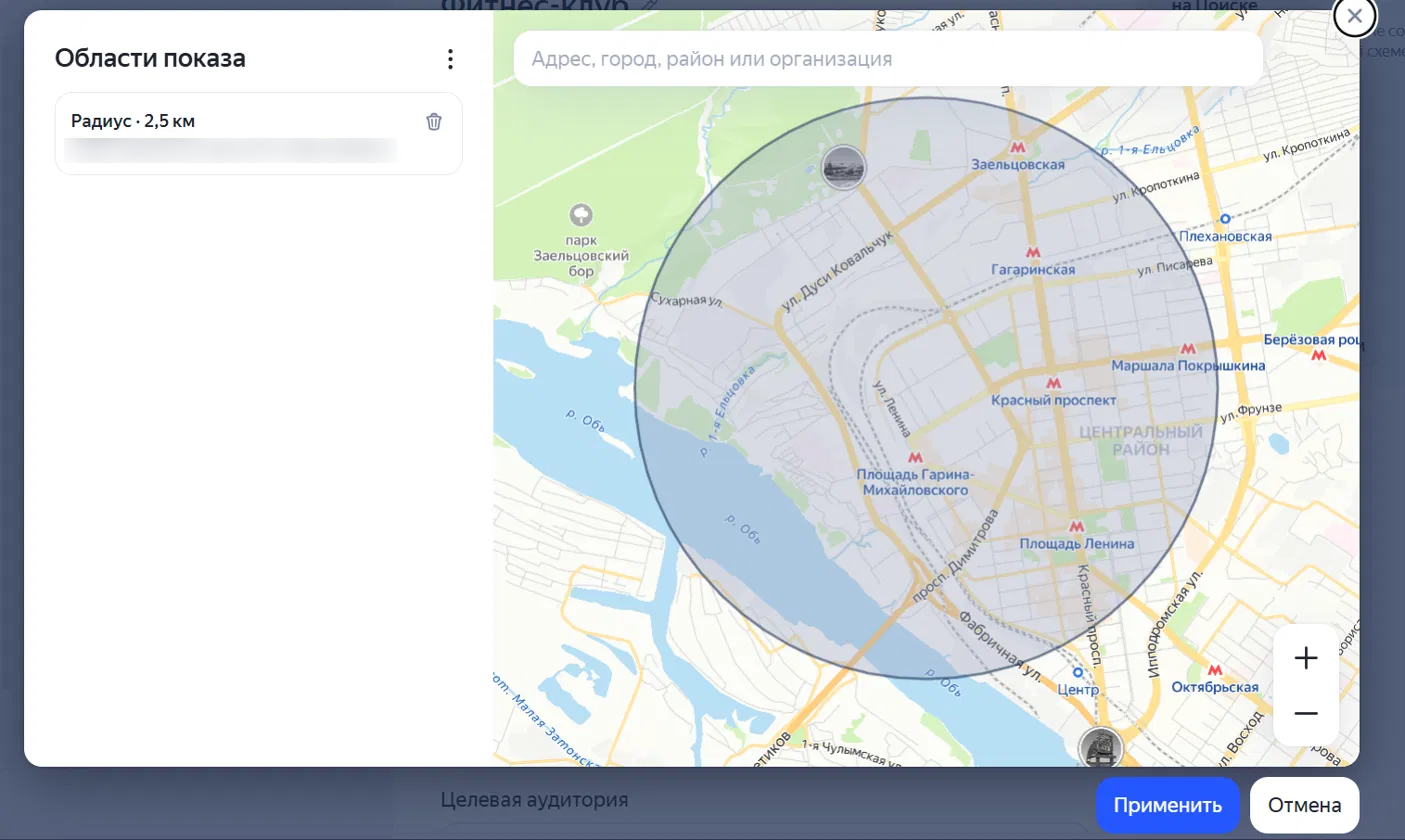Click the Гагаринская metro station marker

point(1033,252)
